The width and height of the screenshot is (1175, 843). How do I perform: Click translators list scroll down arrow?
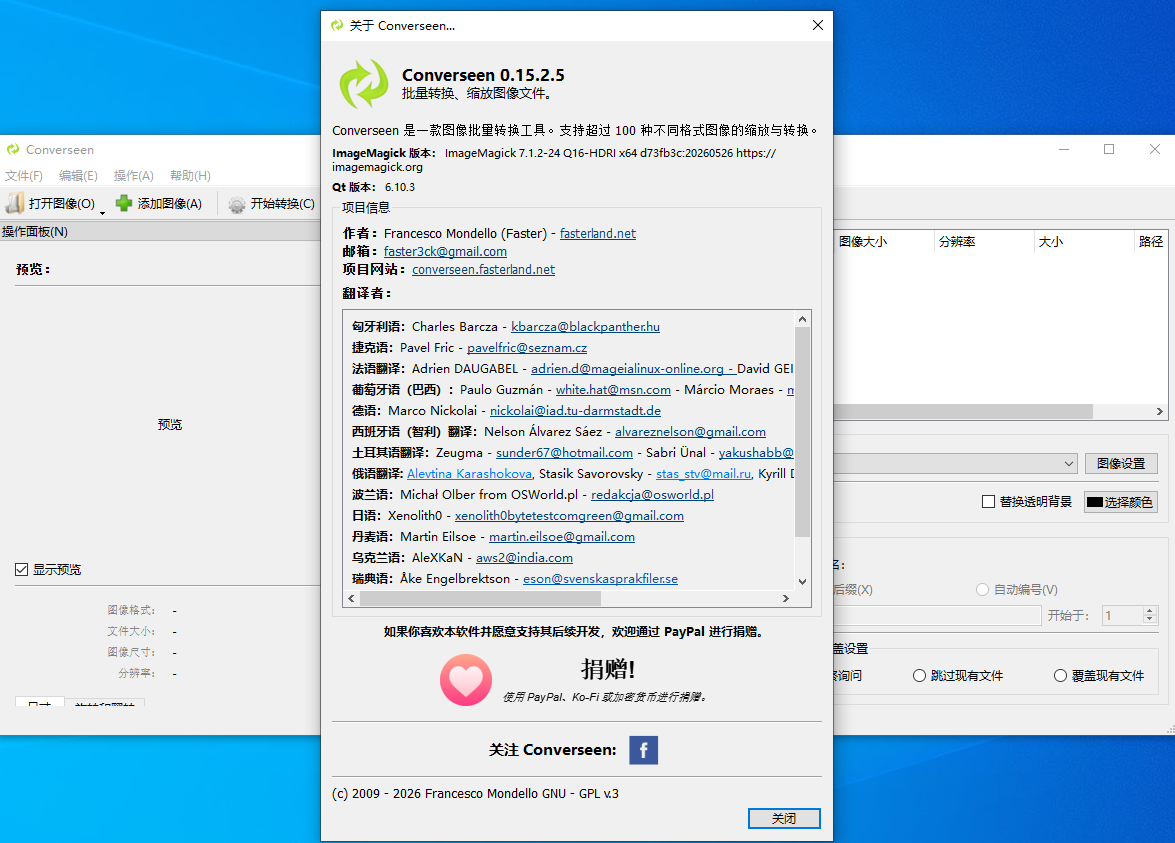(802, 581)
